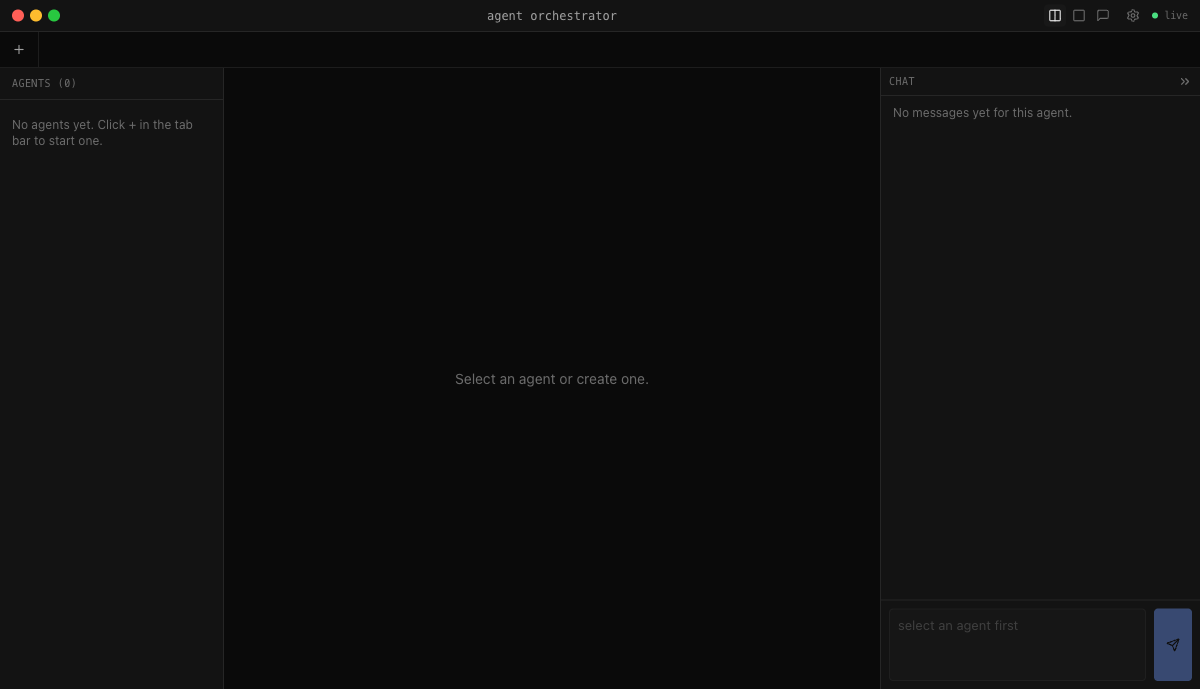The height and width of the screenshot is (689, 1200).
Task: Switch to the chat-only layout view
Action: (x=1103, y=15)
